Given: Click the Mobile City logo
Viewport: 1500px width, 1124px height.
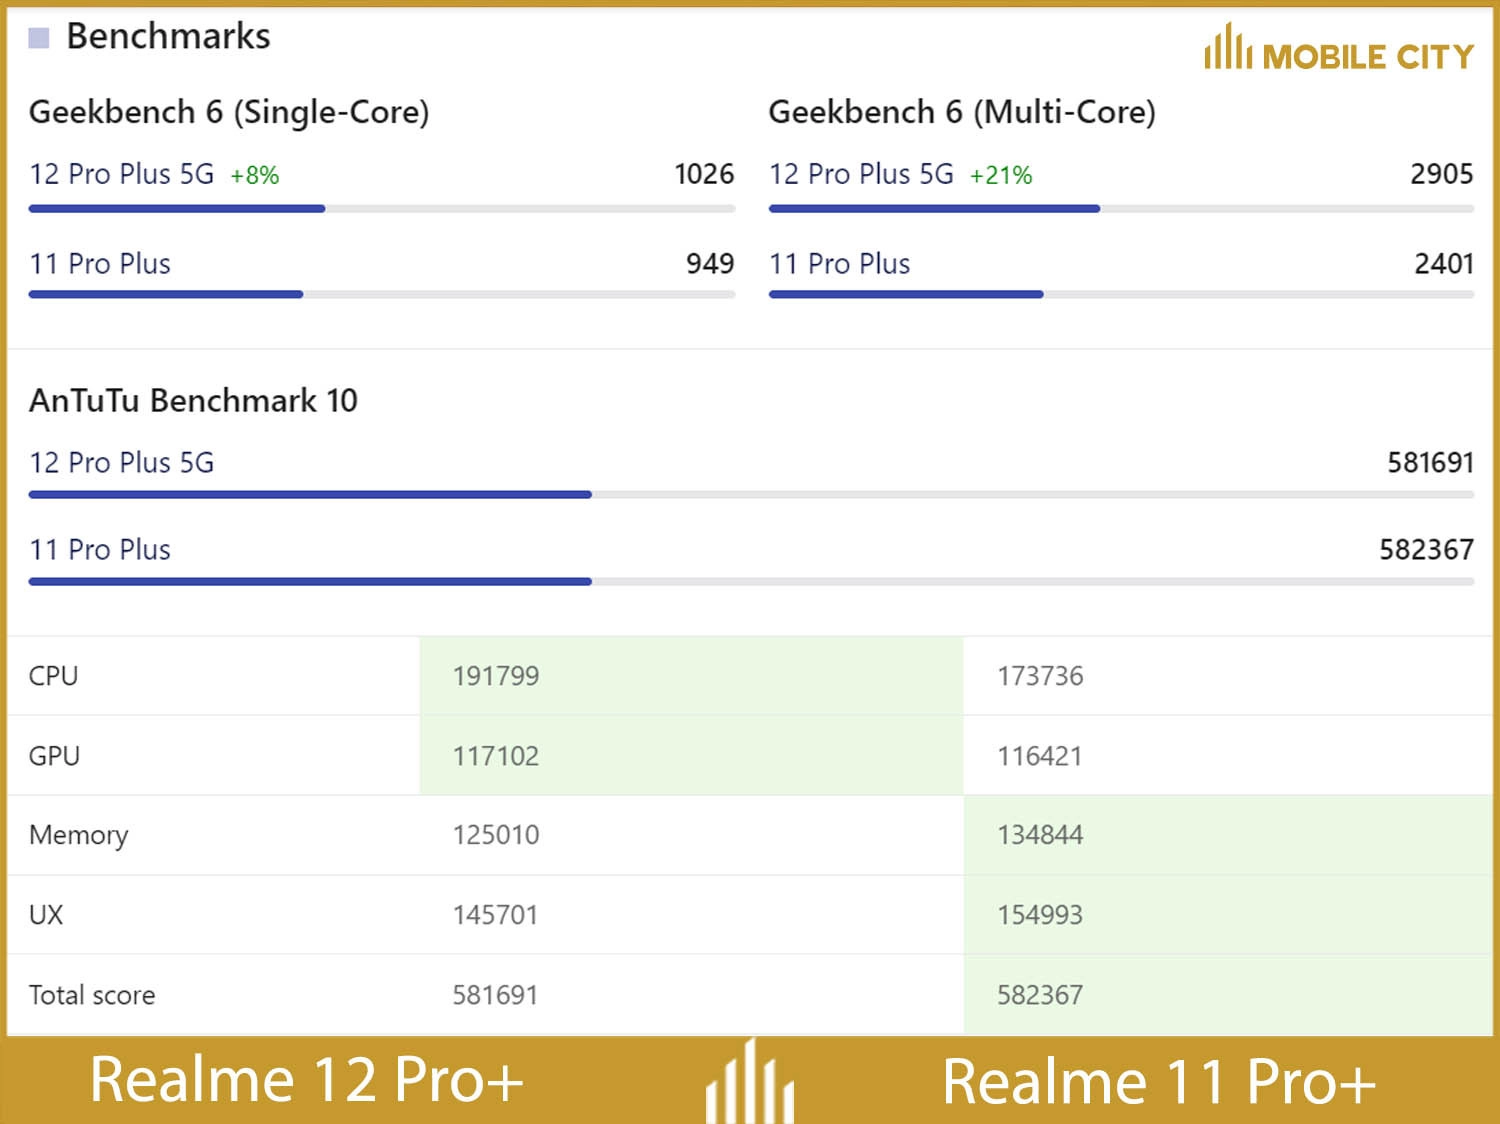Looking at the screenshot, I should (1339, 49).
